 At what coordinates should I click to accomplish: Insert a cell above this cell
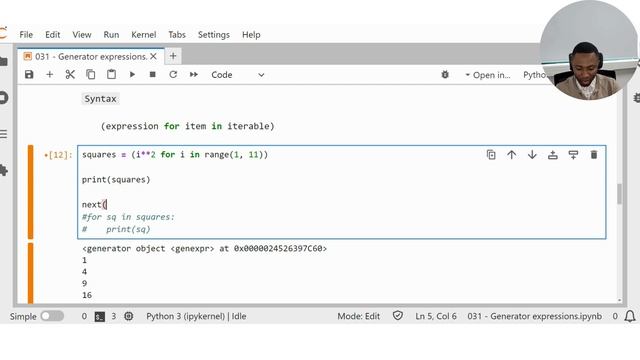[553, 155]
